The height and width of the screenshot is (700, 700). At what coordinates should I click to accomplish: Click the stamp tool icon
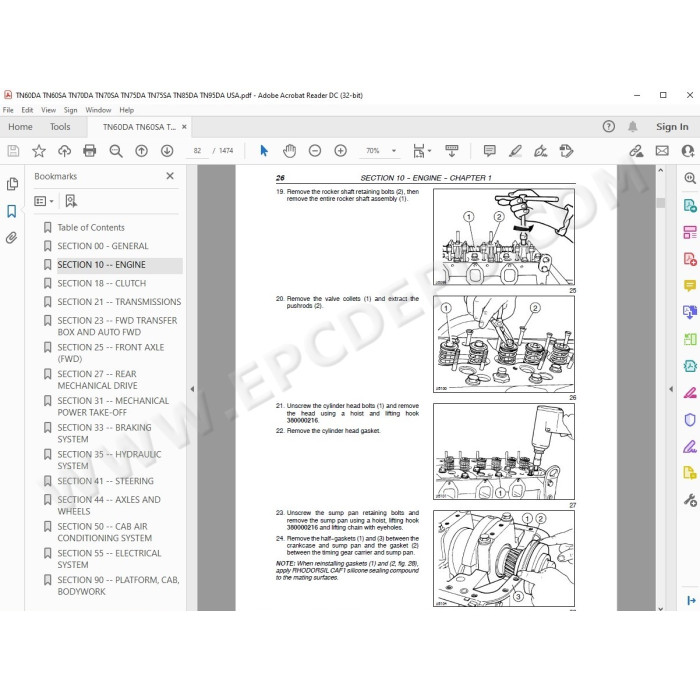tap(566, 151)
